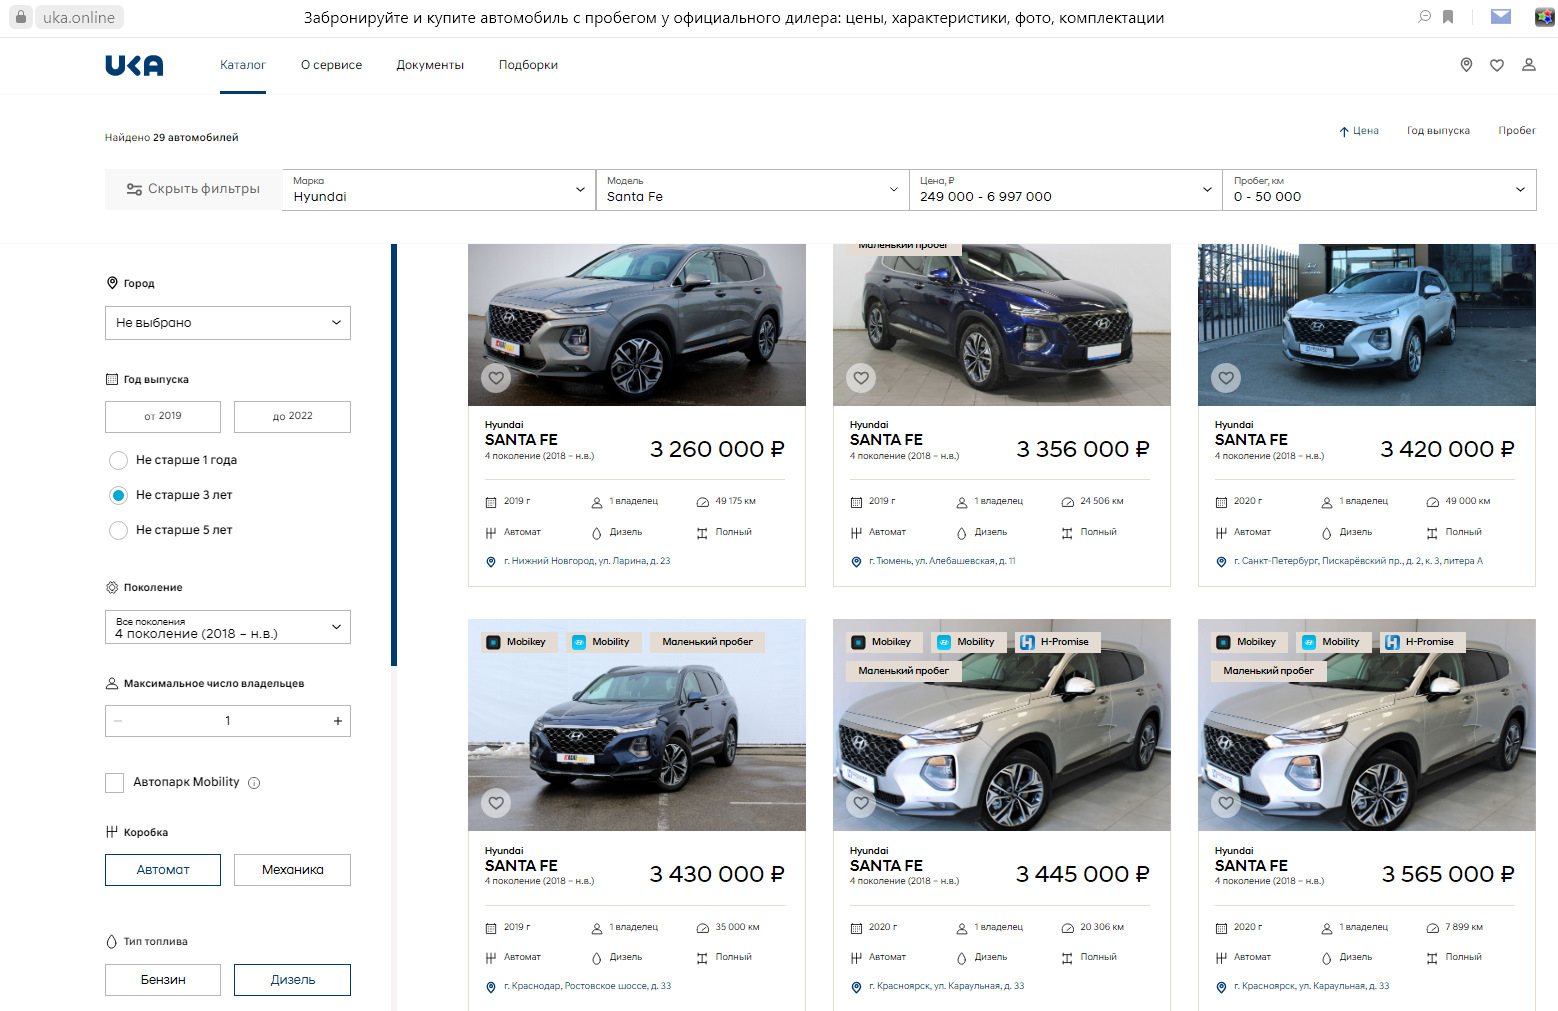Click H-Promise badge on 3 565 000 ₽ car
The image size is (1558, 1011).
1423,642
